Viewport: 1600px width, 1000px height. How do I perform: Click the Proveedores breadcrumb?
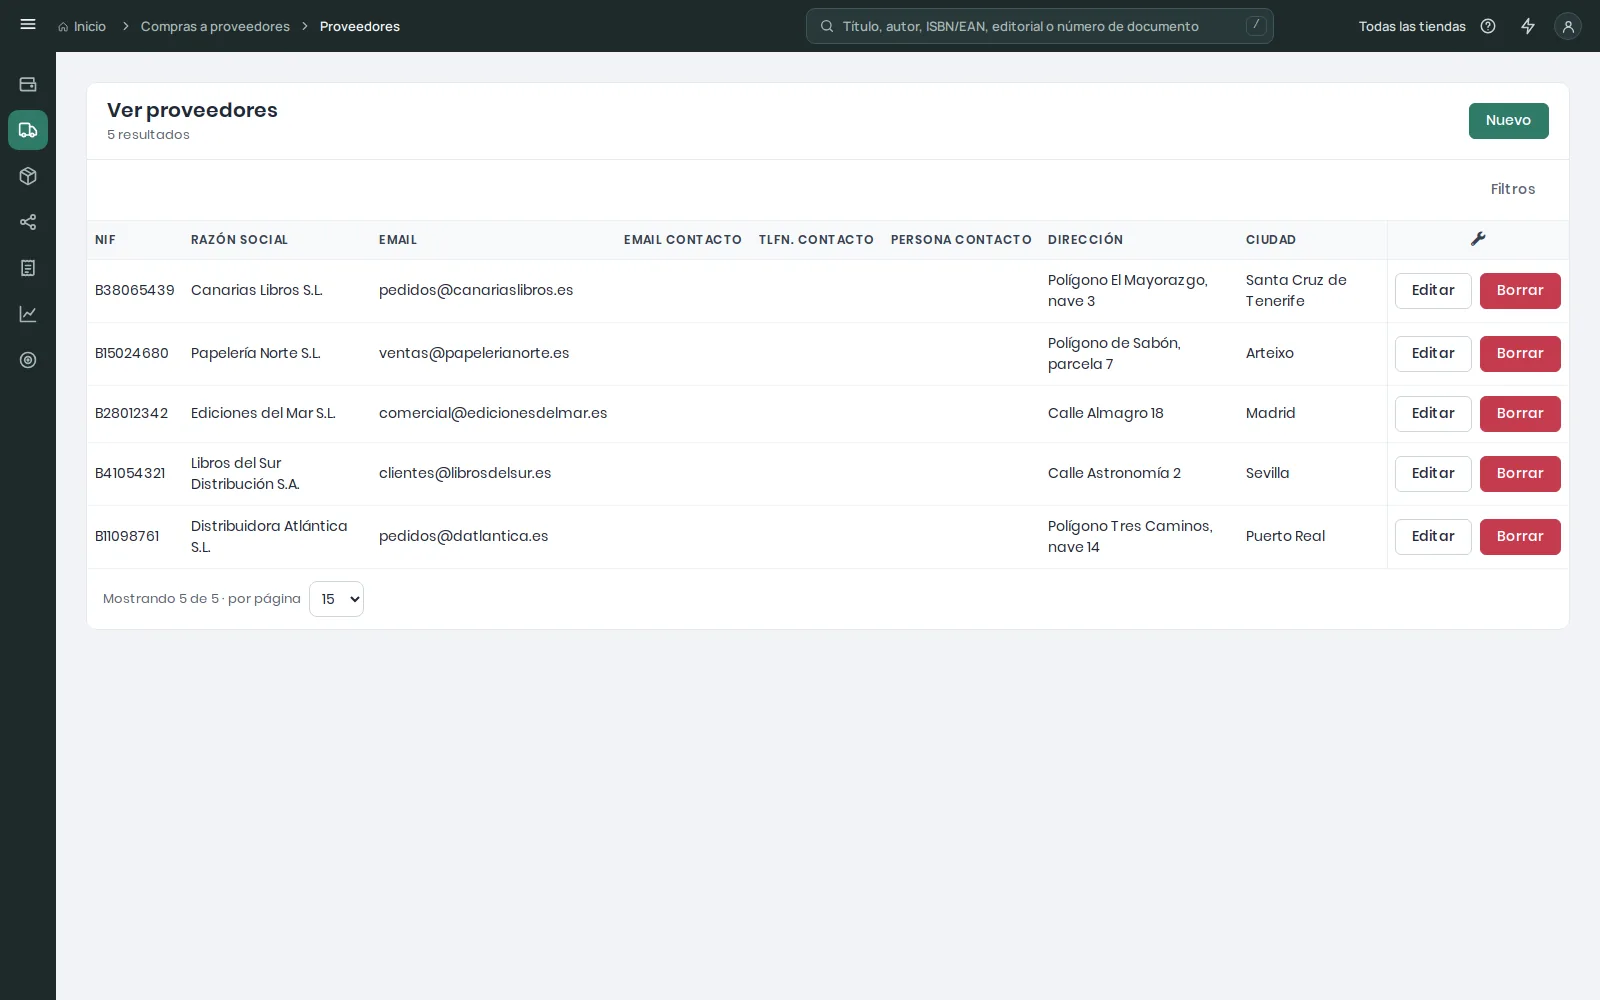tap(360, 26)
